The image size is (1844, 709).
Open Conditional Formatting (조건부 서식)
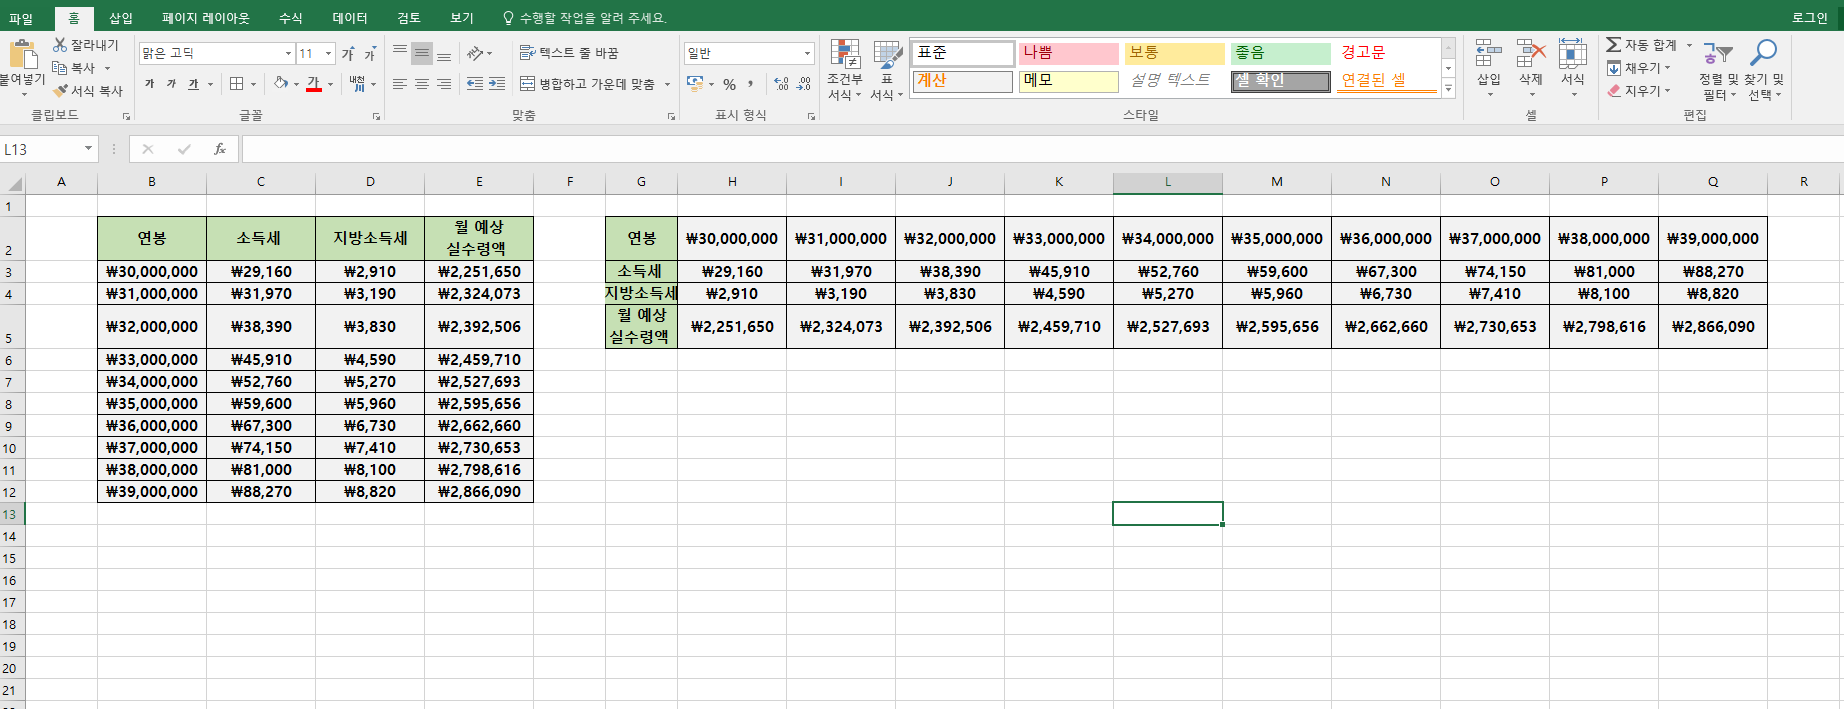tap(845, 70)
